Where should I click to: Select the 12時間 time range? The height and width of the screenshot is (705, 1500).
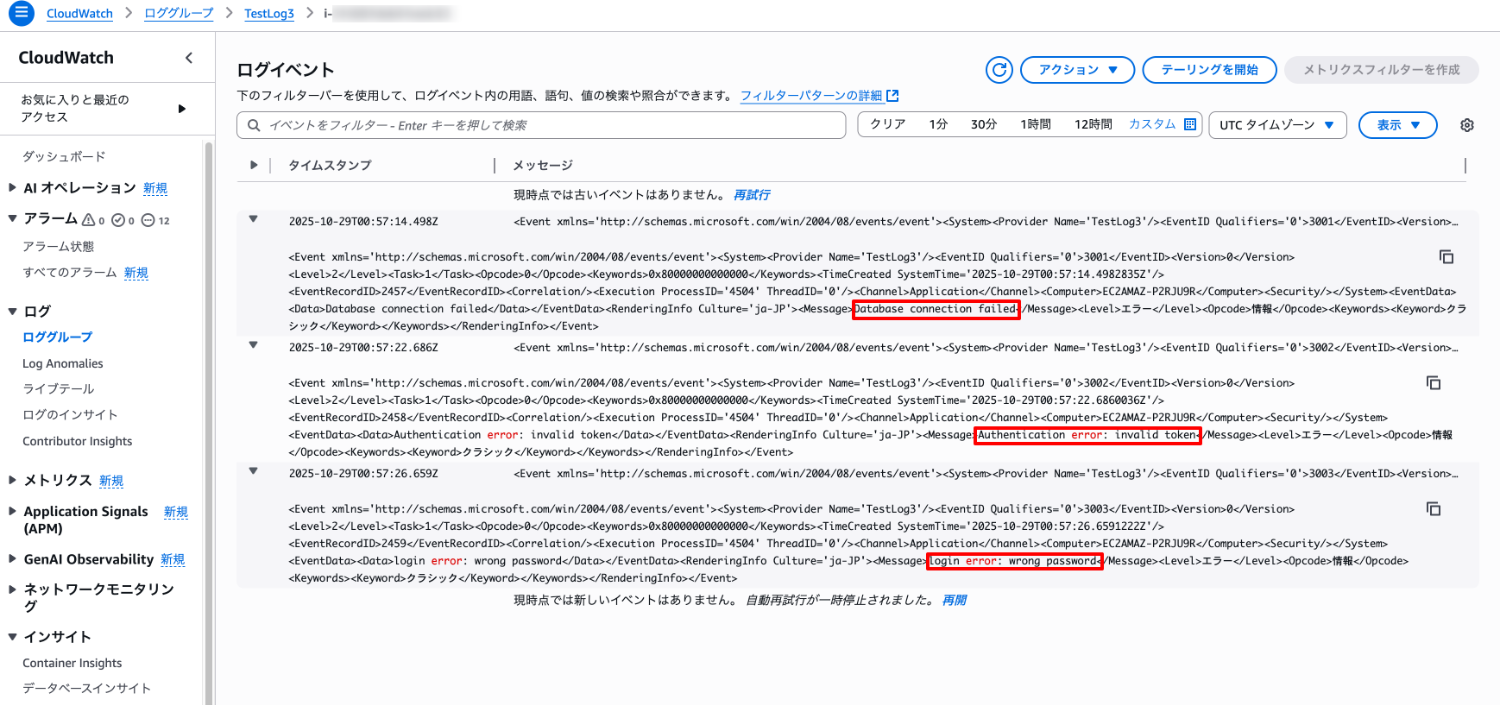pyautogui.click(x=1093, y=124)
